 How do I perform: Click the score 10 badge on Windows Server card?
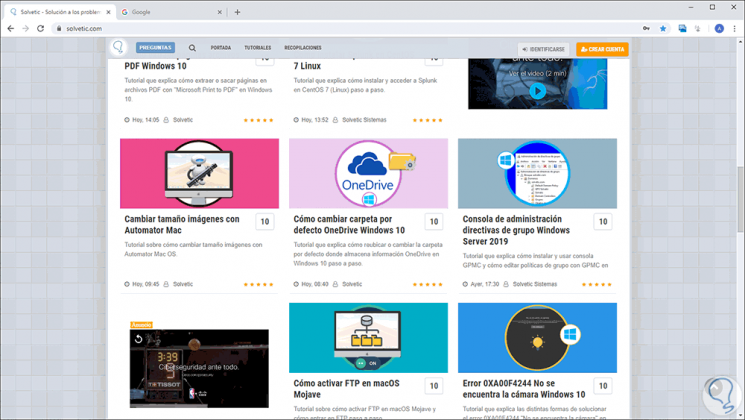click(x=603, y=221)
